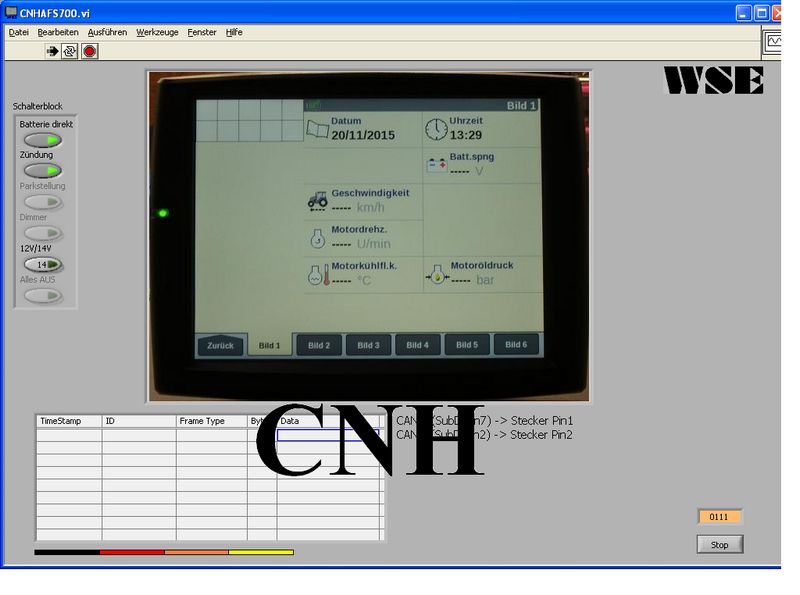Click the Run arrow toolbar icon
The height and width of the screenshot is (595, 800).
click(x=52, y=51)
